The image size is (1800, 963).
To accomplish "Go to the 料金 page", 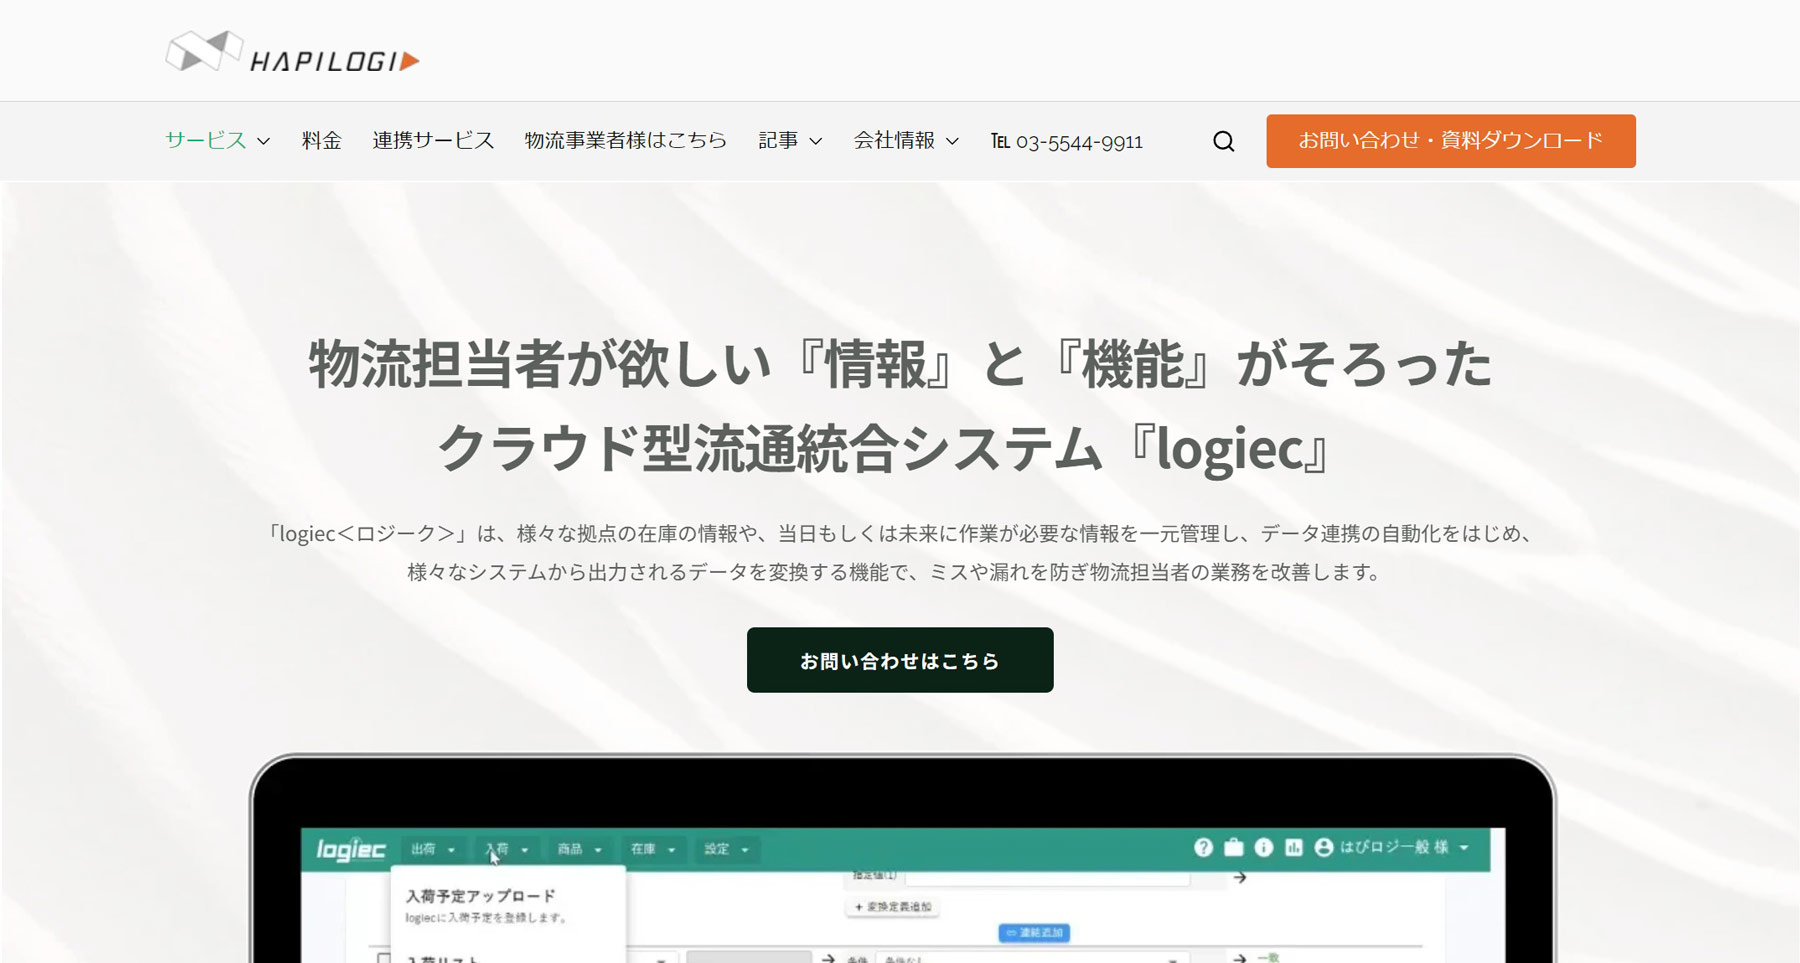I will (x=322, y=140).
